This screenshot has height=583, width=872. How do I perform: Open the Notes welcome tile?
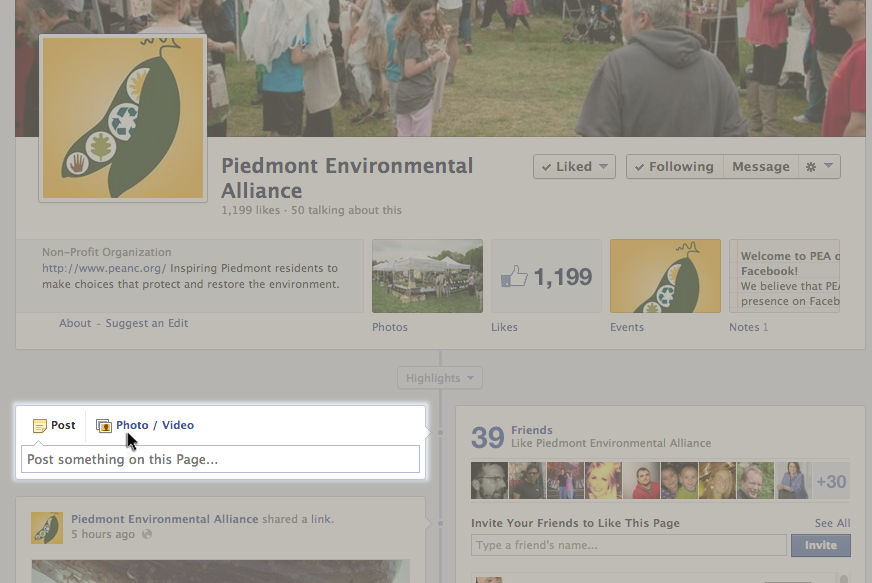[784, 276]
